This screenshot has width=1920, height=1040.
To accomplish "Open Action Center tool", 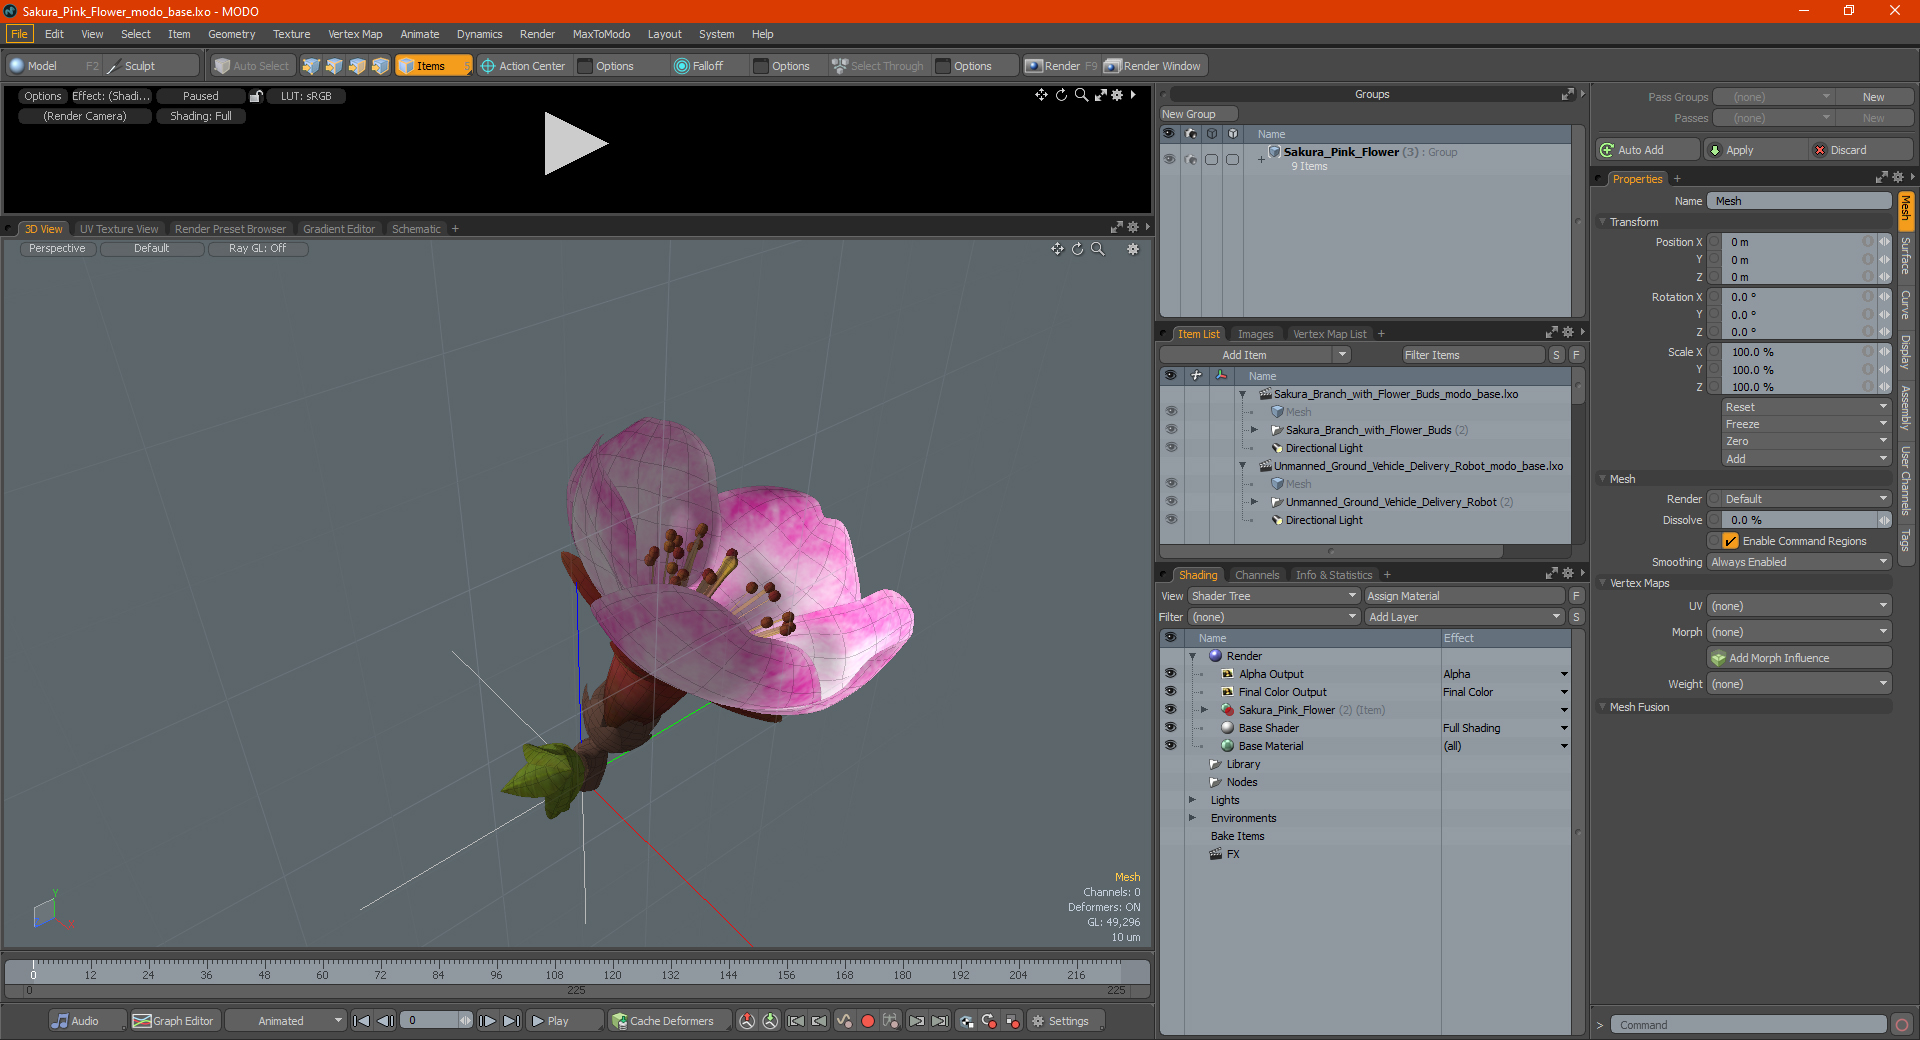I will 523,66.
